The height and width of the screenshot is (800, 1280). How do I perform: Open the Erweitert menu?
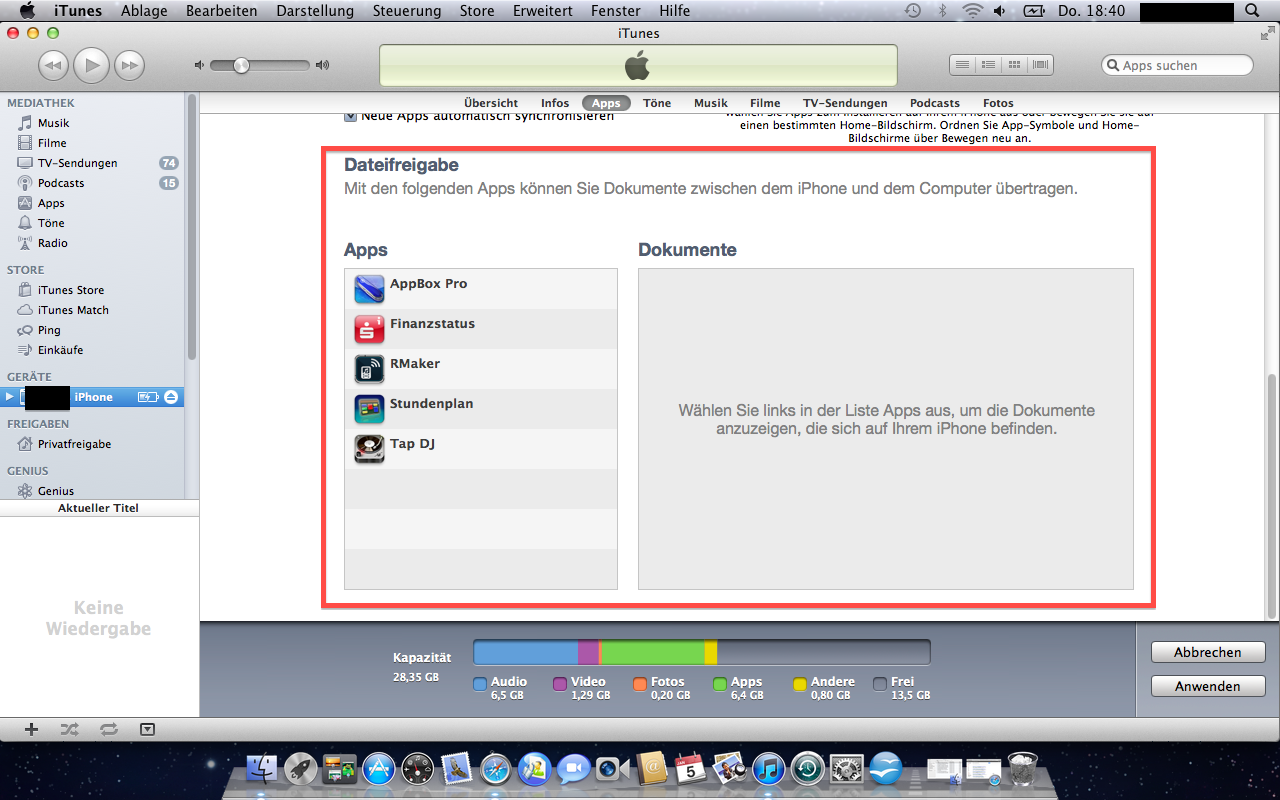click(x=544, y=11)
